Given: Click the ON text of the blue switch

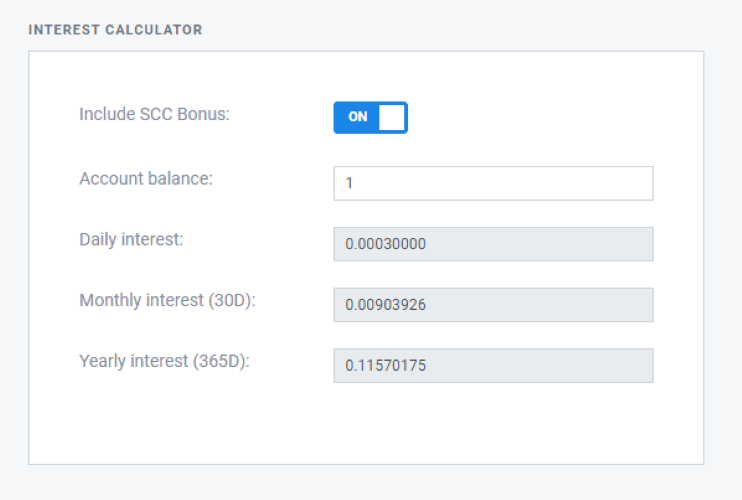Looking at the screenshot, I should [358, 117].
